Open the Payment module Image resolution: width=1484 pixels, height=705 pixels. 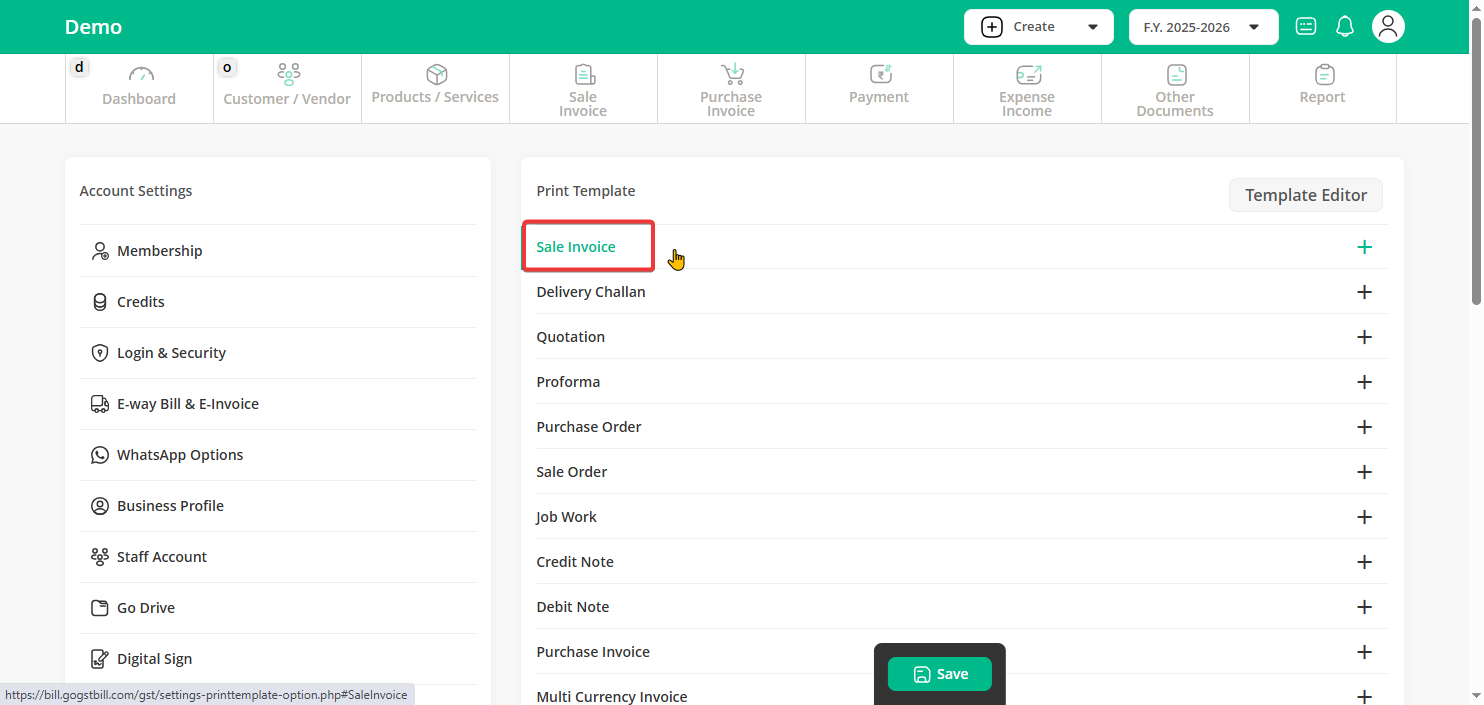coord(879,86)
